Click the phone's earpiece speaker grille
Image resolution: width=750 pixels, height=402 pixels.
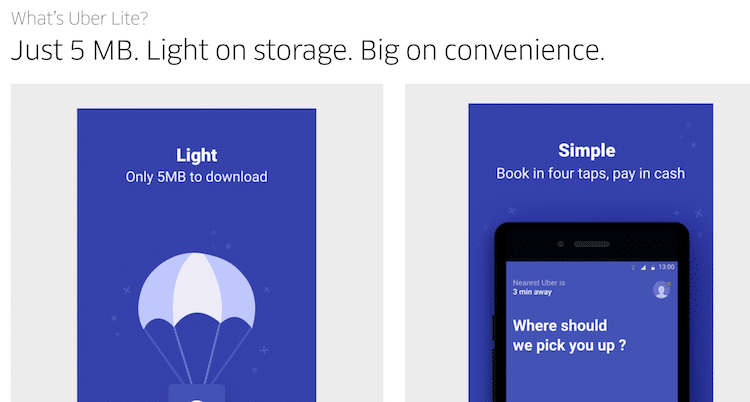coord(592,244)
